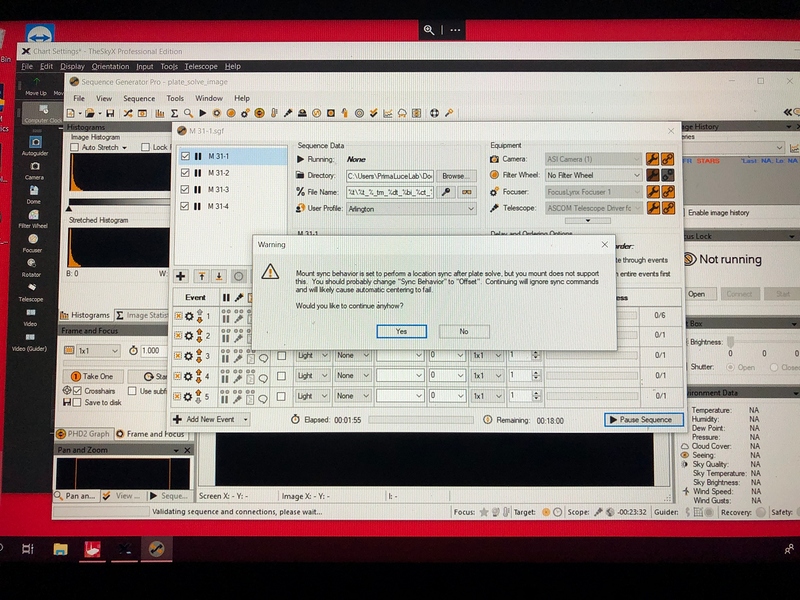Click the Pause Sequence button
This screenshot has width=800, height=600.
click(644, 420)
